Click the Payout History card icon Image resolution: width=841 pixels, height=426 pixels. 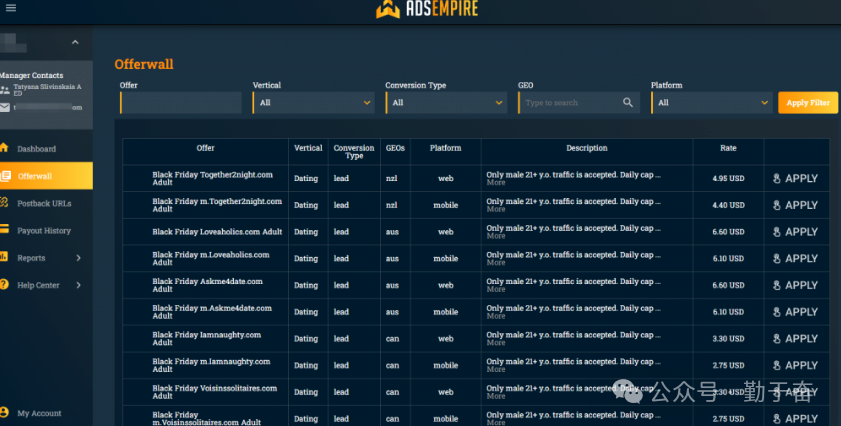click(x=4, y=230)
